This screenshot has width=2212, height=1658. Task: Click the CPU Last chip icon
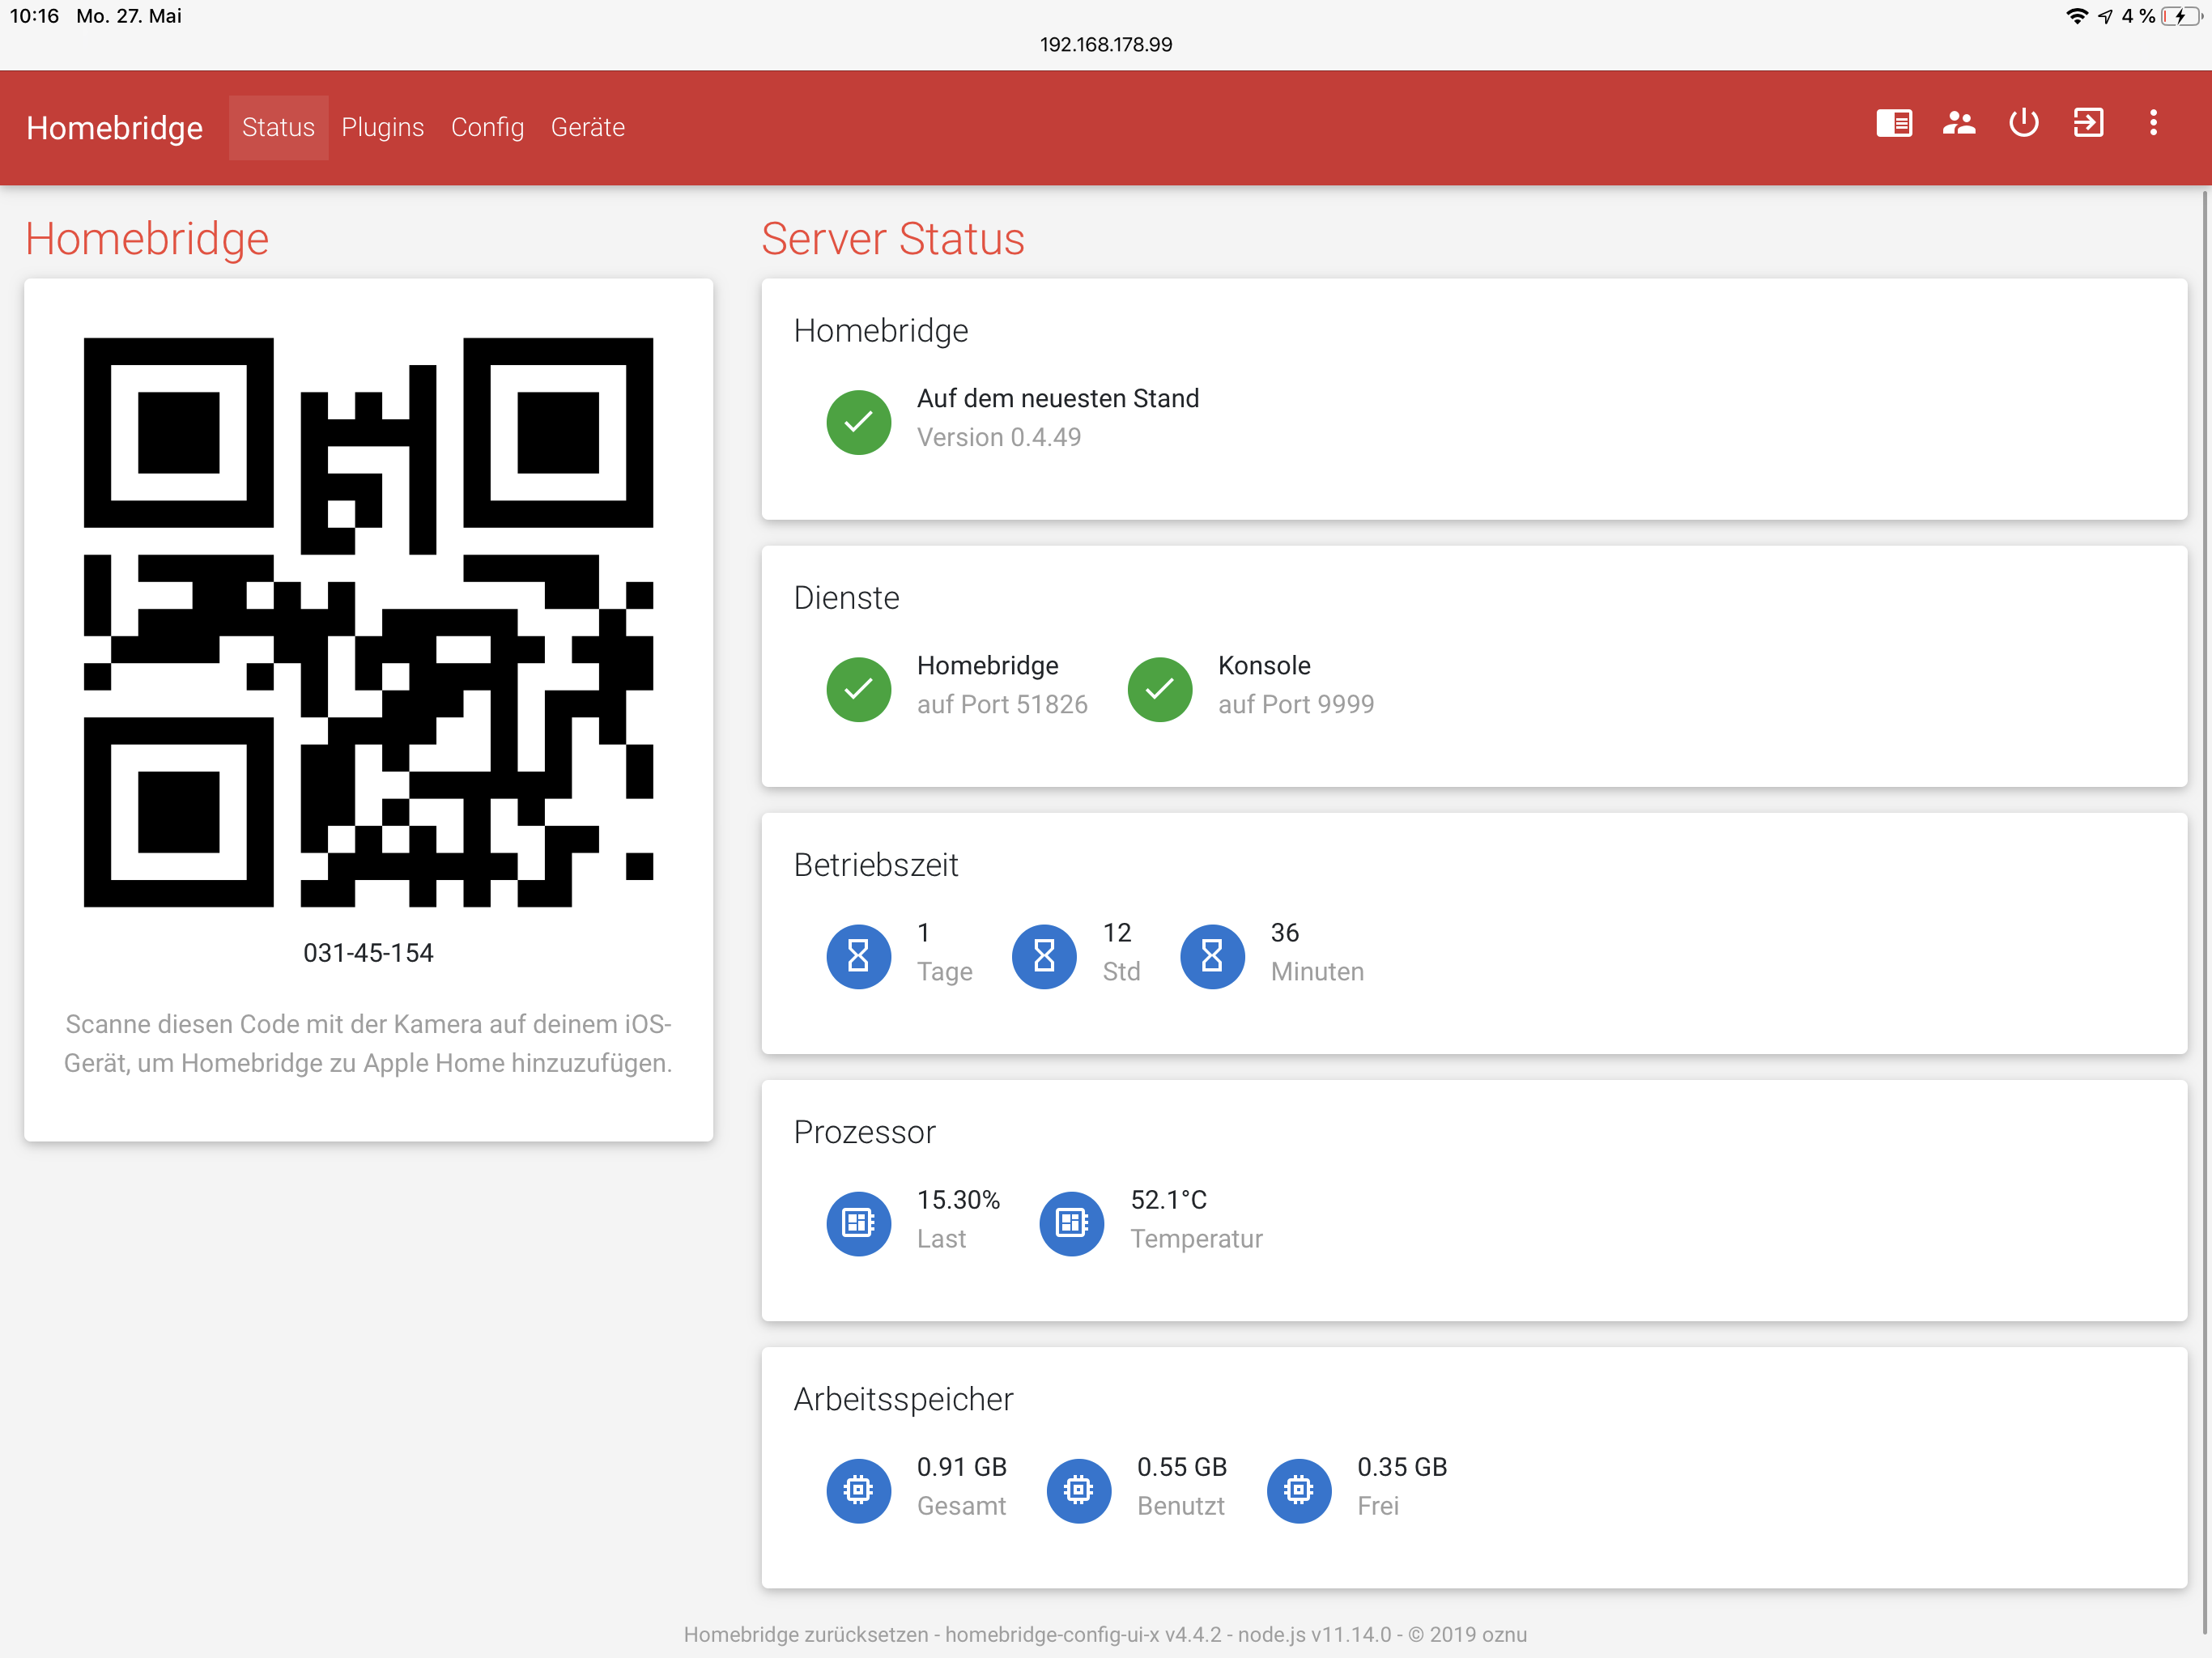pyautogui.click(x=858, y=1223)
